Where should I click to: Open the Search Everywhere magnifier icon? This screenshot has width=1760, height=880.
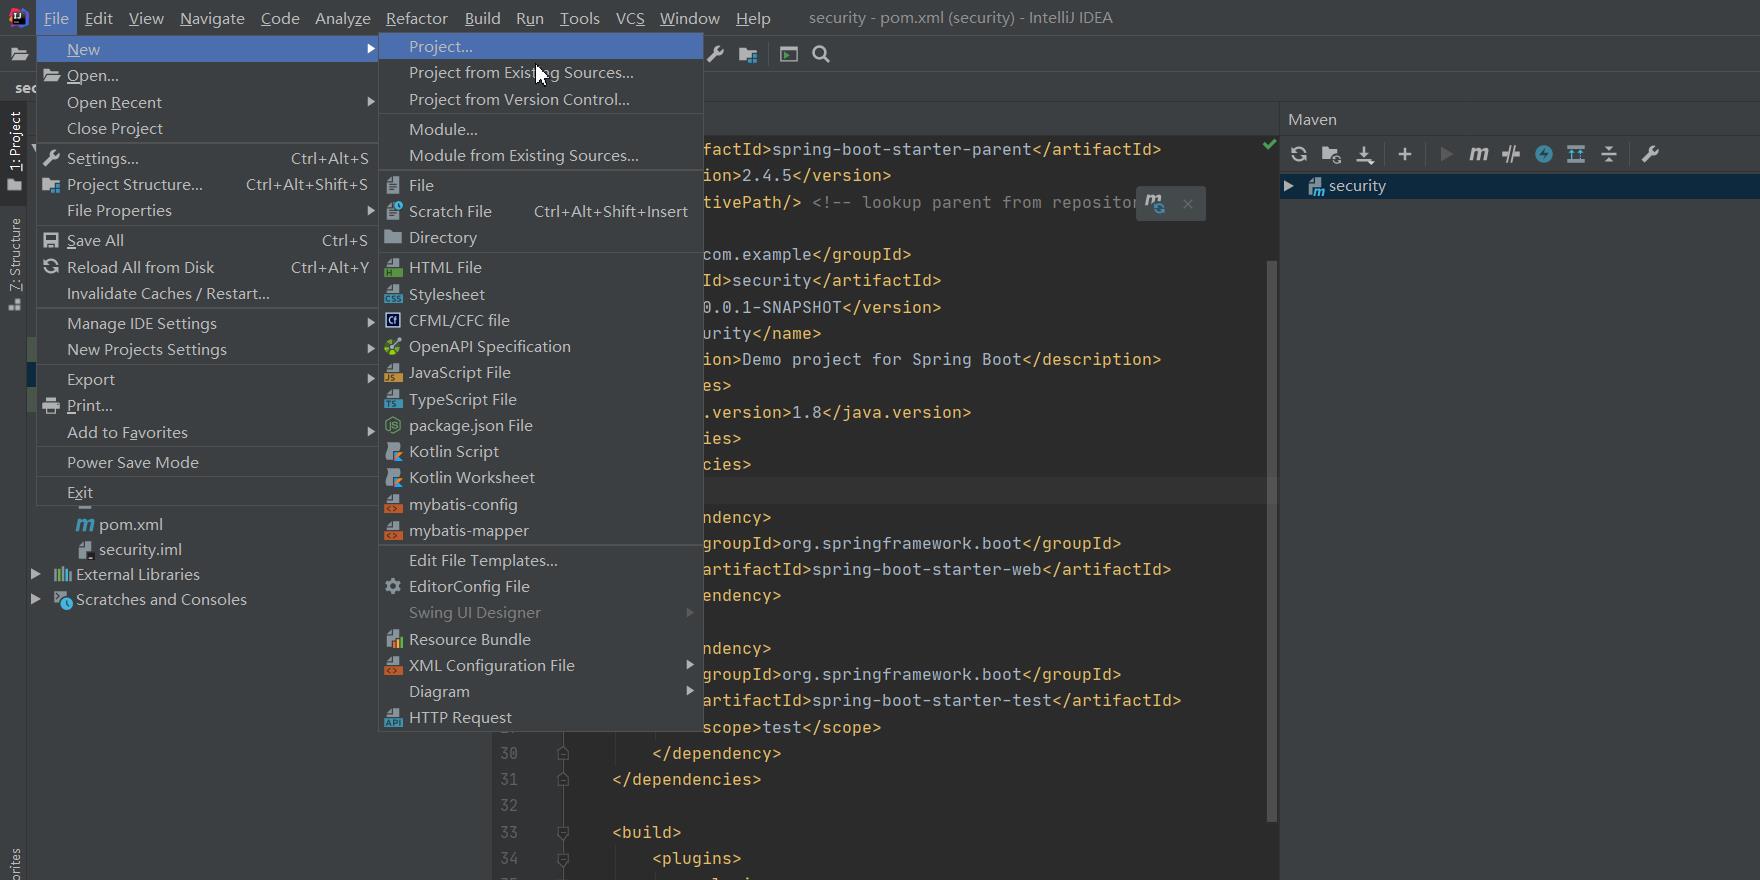click(821, 54)
